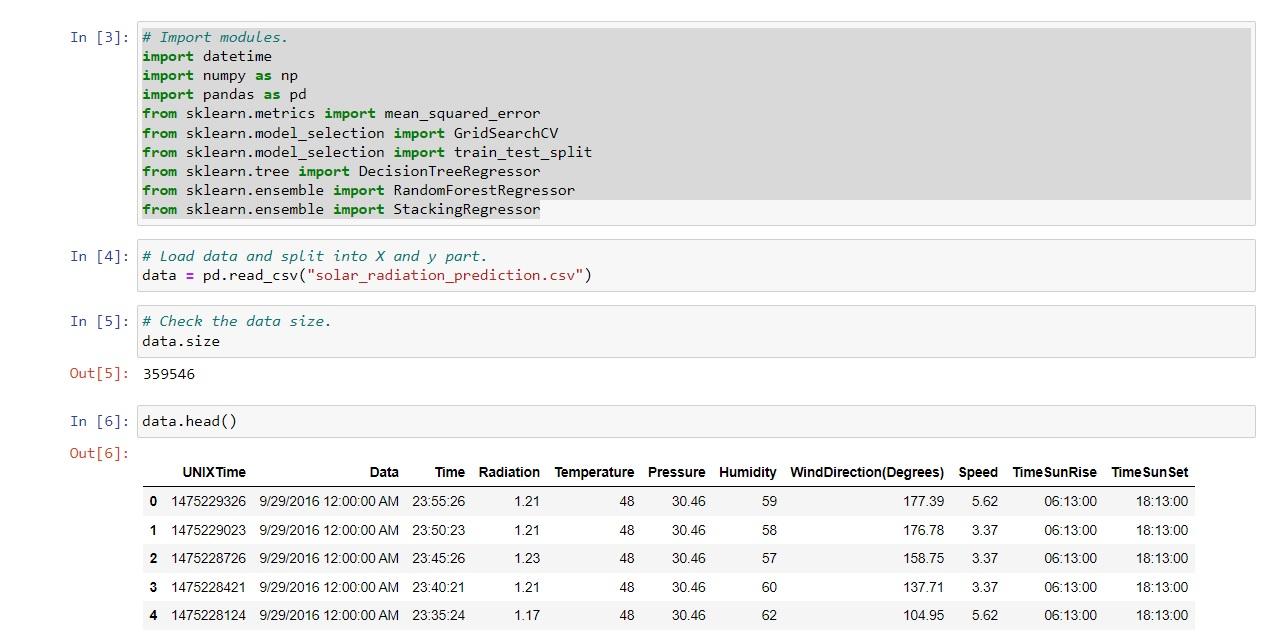Click the UNIXTime cell 1475229023

(208, 530)
